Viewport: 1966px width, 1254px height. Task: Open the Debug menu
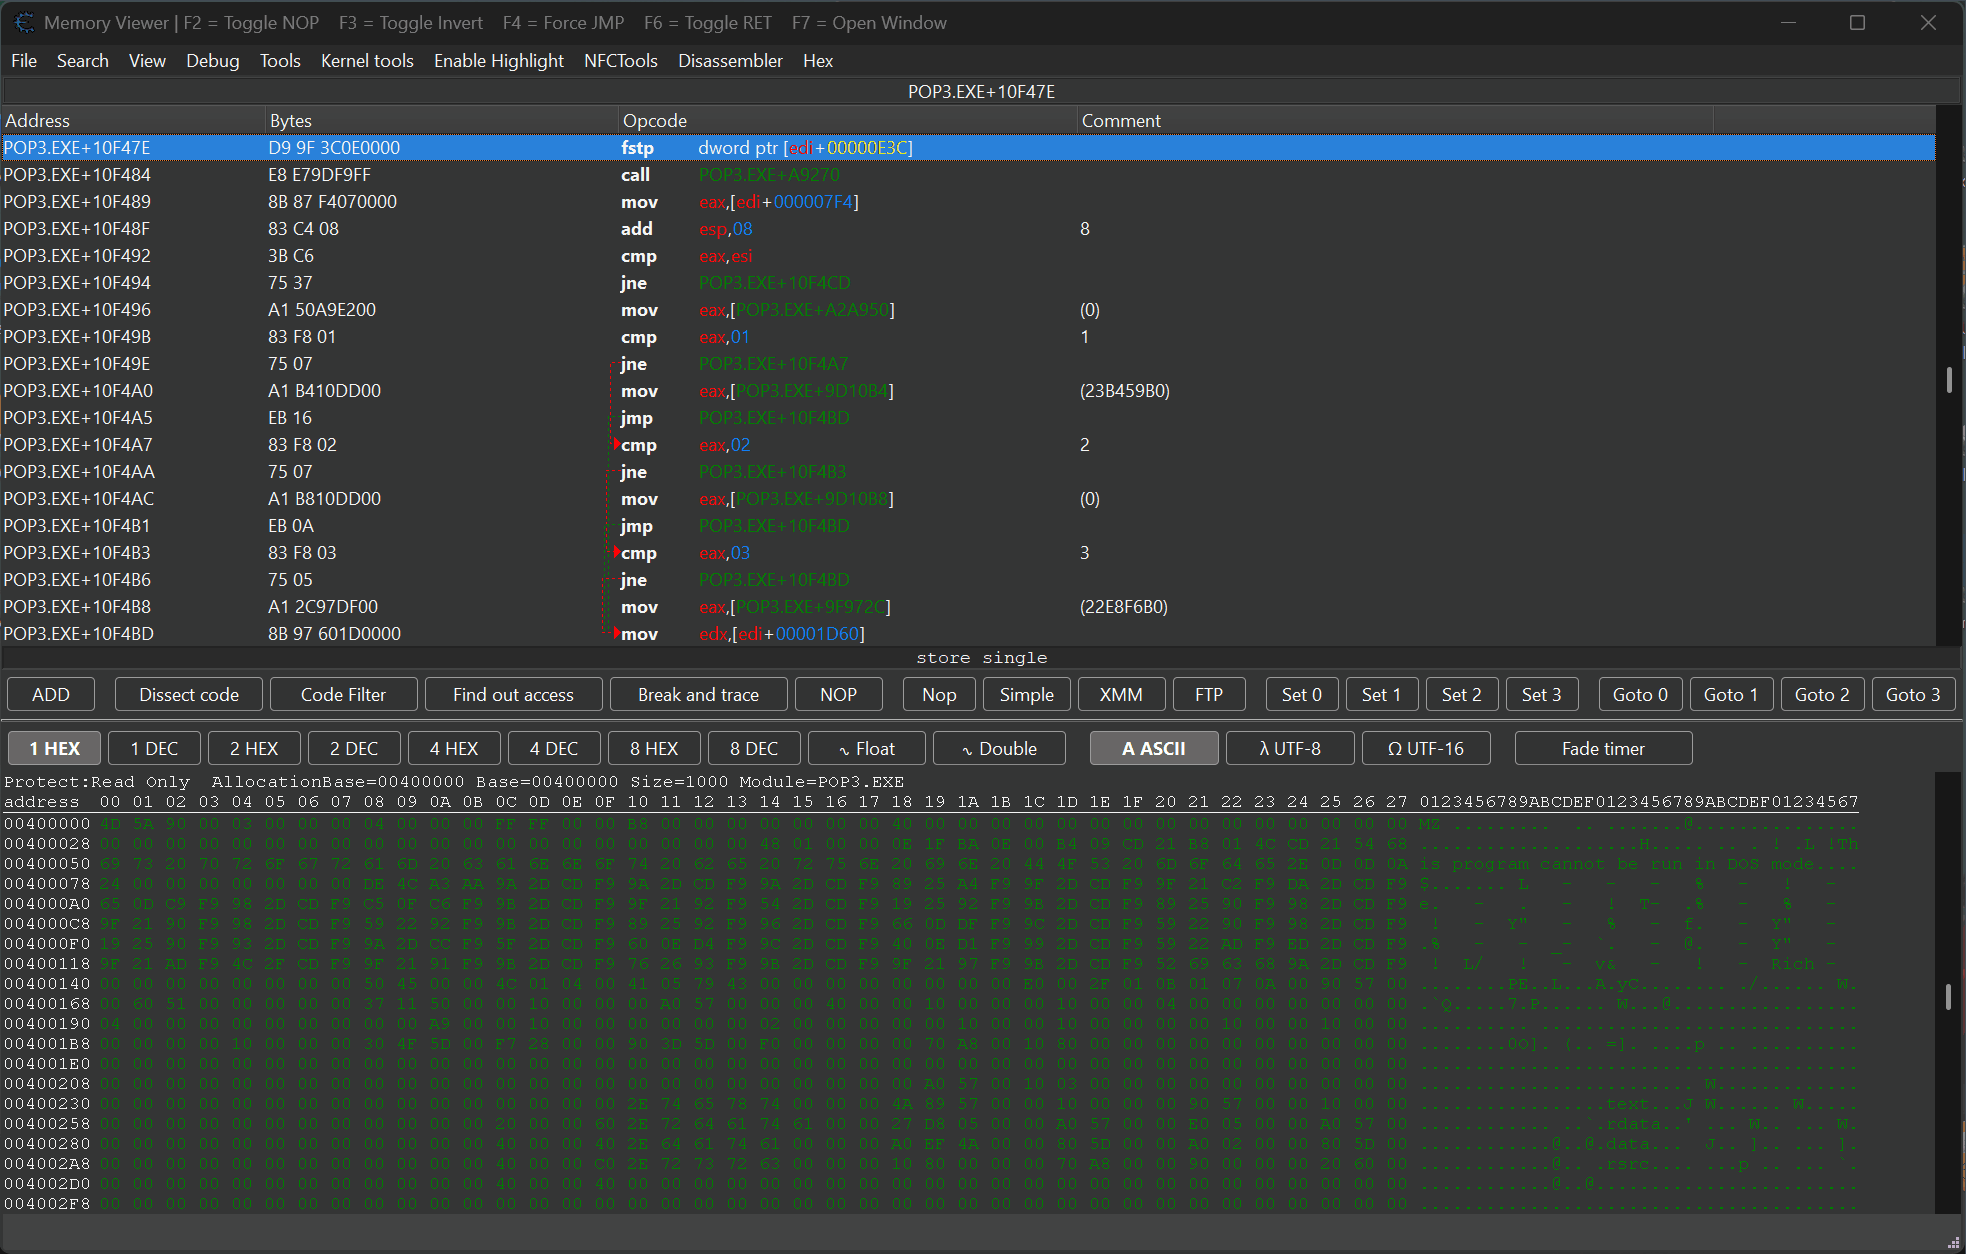pos(213,61)
